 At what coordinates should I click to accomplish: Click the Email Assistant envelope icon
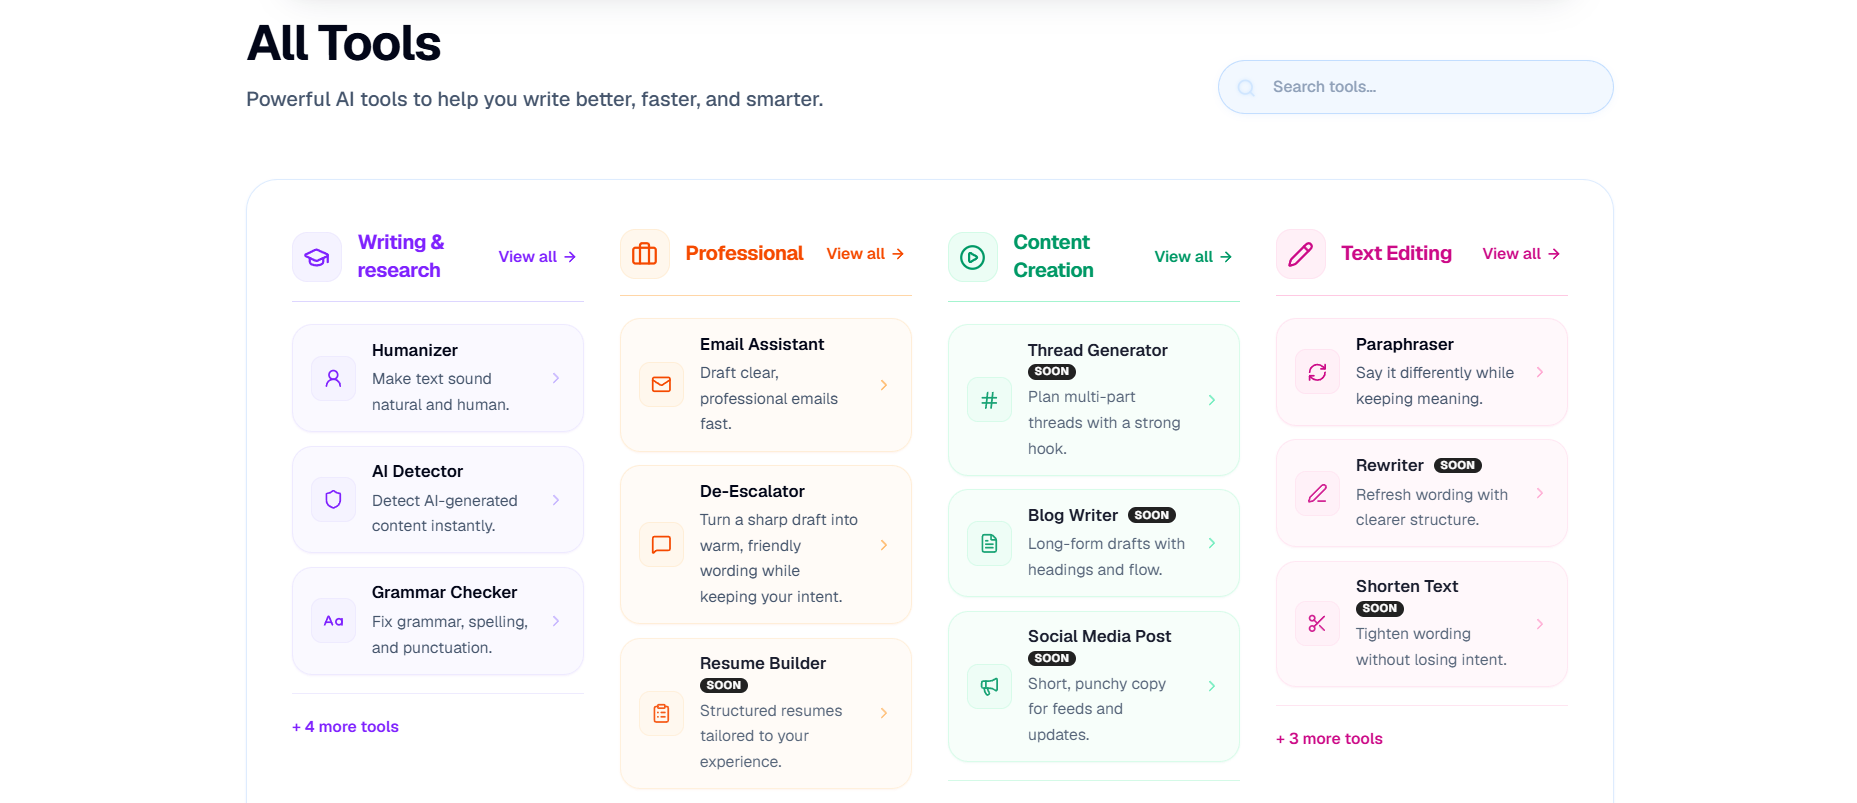[x=662, y=385]
